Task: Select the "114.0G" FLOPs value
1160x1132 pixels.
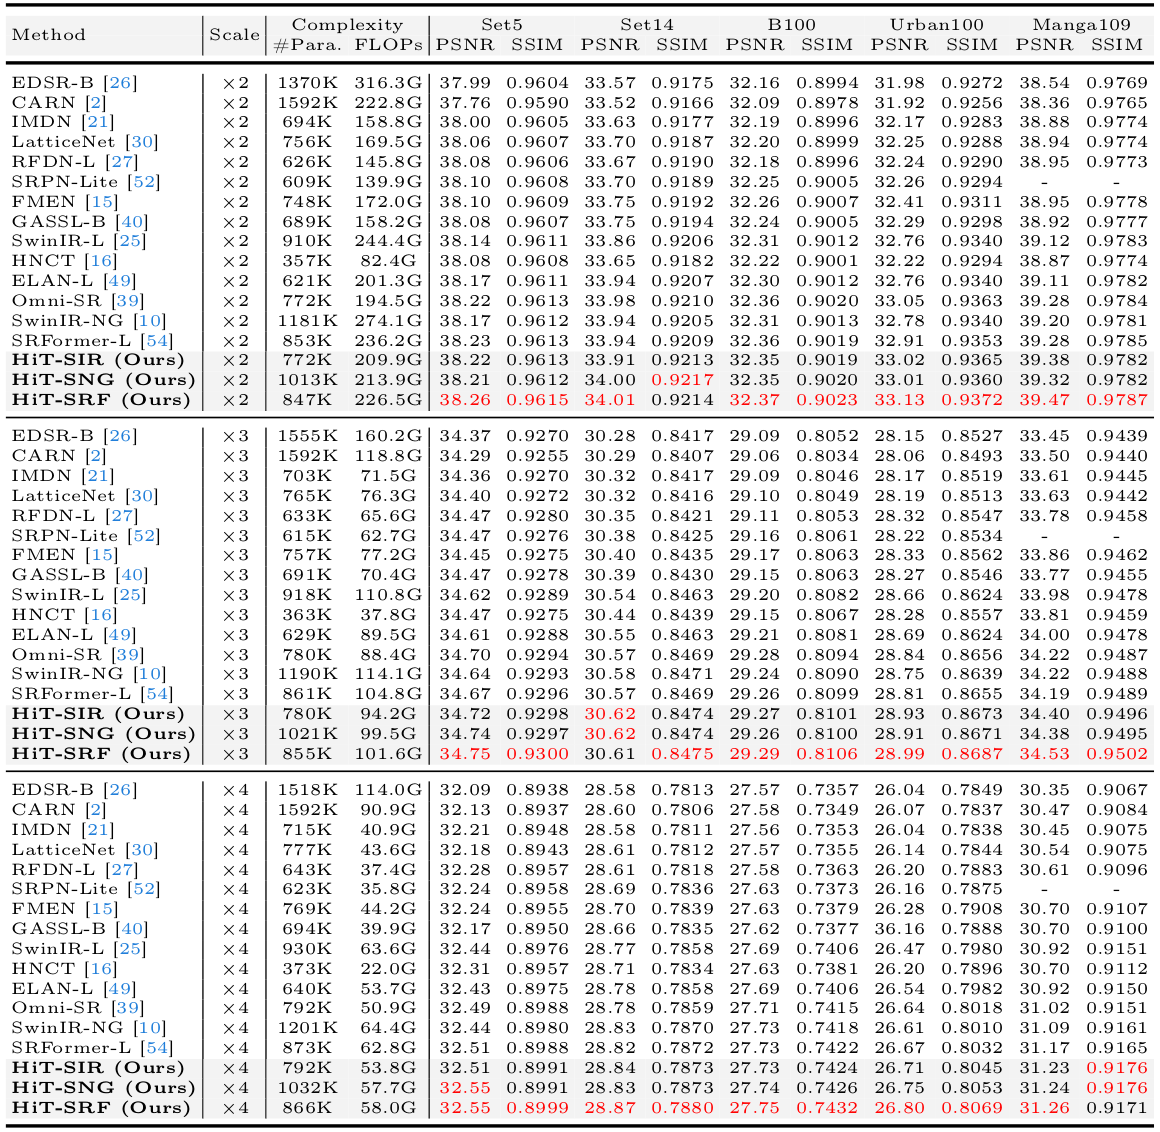Action: click(x=388, y=790)
